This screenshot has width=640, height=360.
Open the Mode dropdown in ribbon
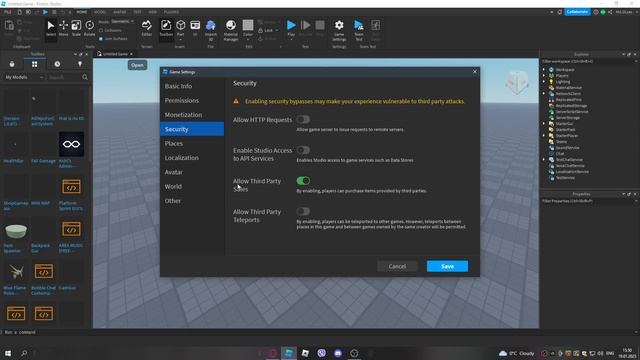[x=122, y=22]
